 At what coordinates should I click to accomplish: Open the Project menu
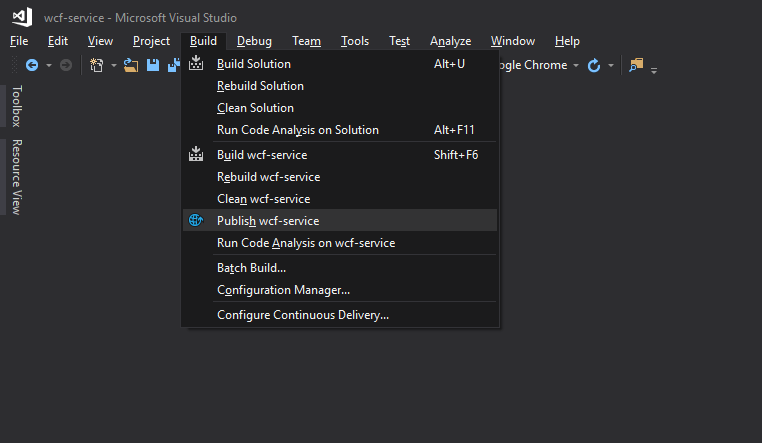[151, 41]
